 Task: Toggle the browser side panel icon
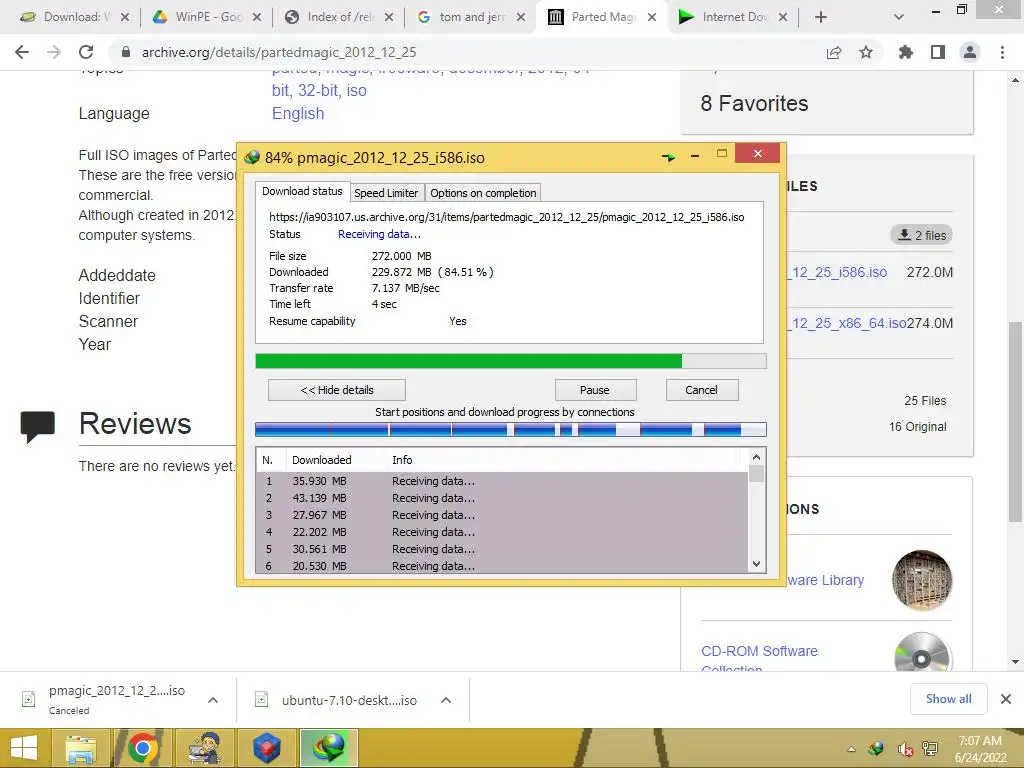tap(938, 52)
